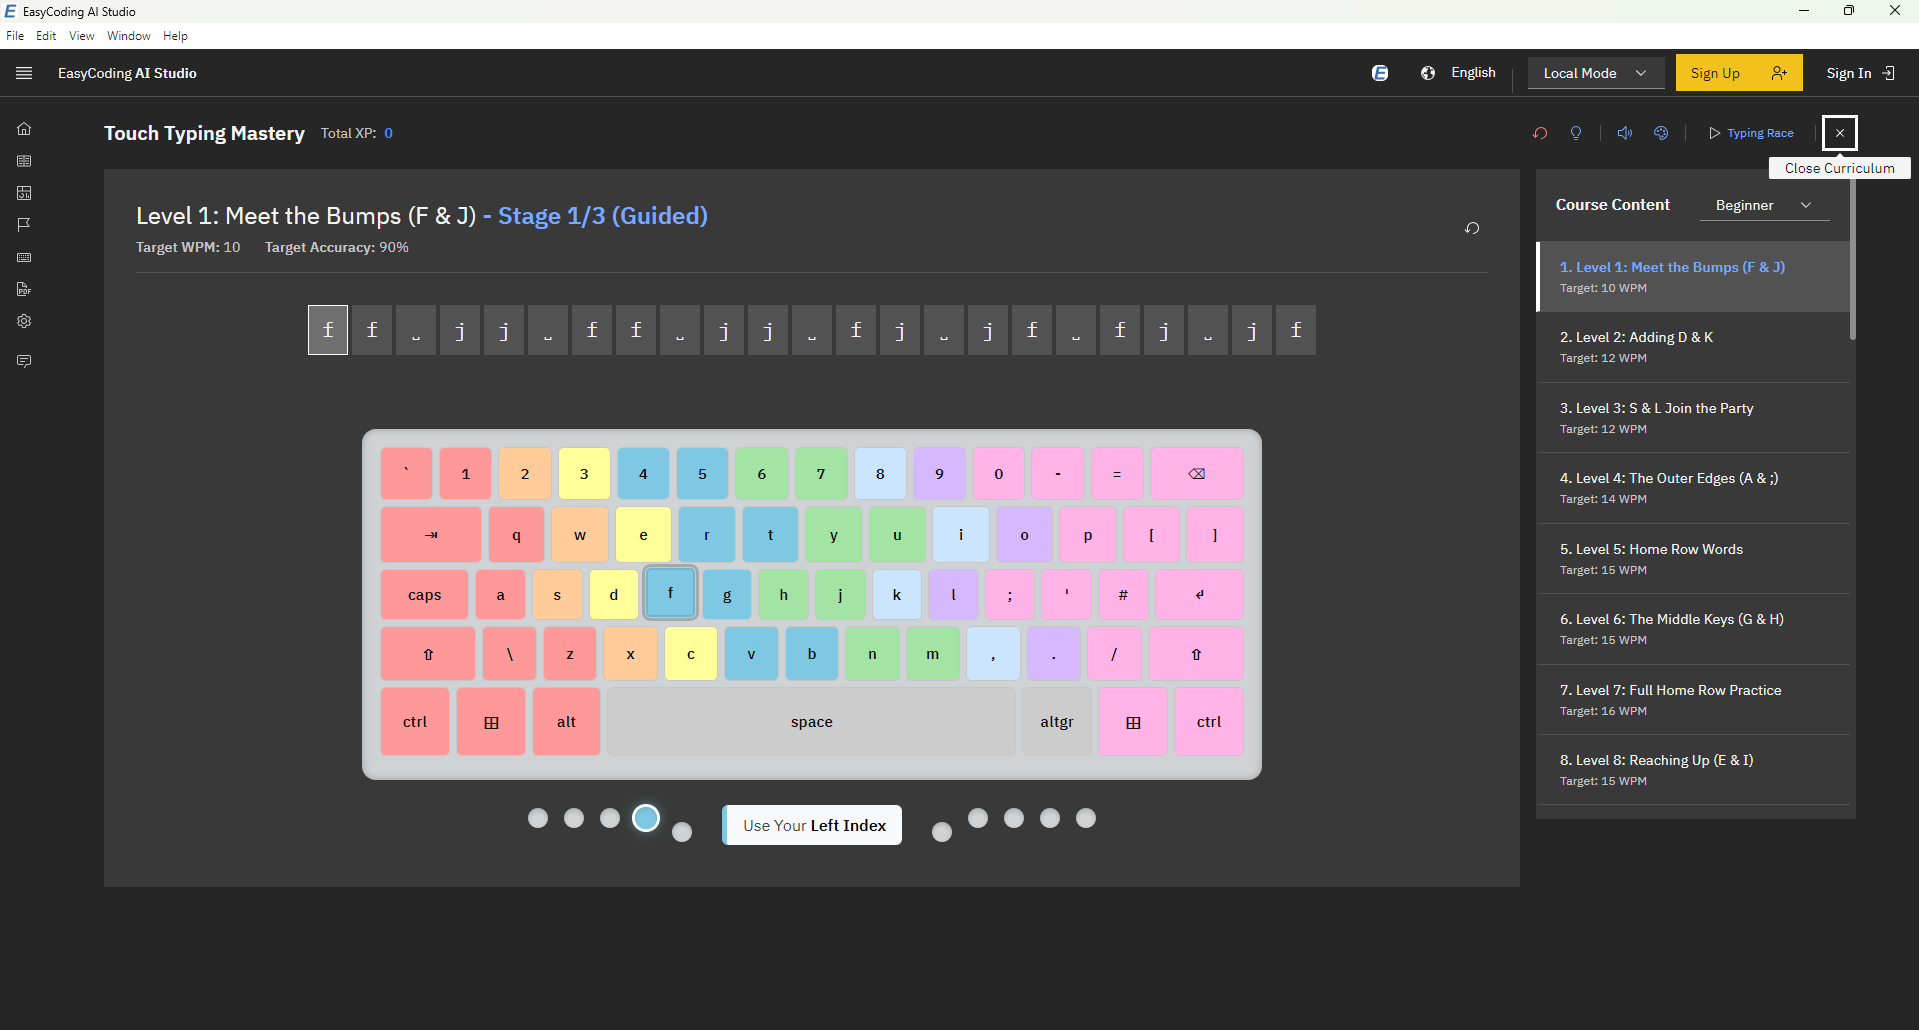Click the left shift key on virtual keyboard
The width and height of the screenshot is (1919, 1030).
(x=428, y=654)
